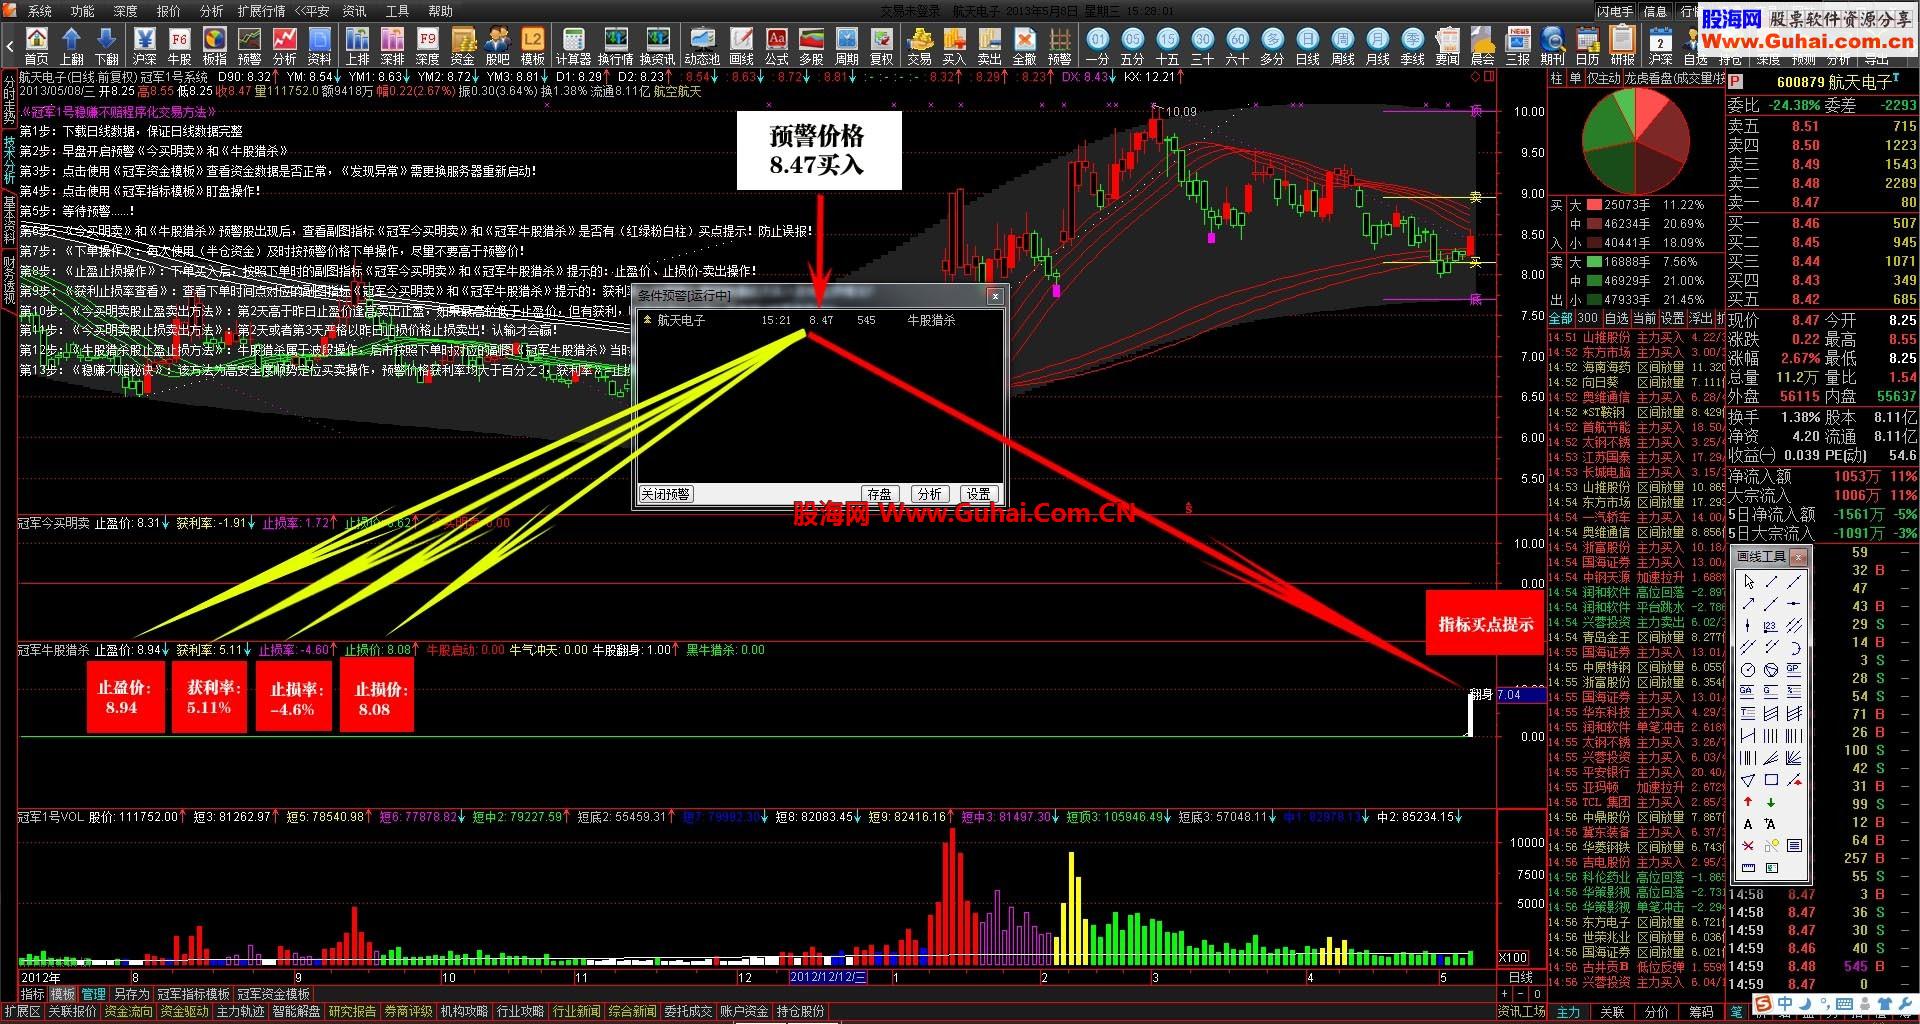Click 关闭预警 button in alert dialog
The image size is (1920, 1024).
(666, 494)
